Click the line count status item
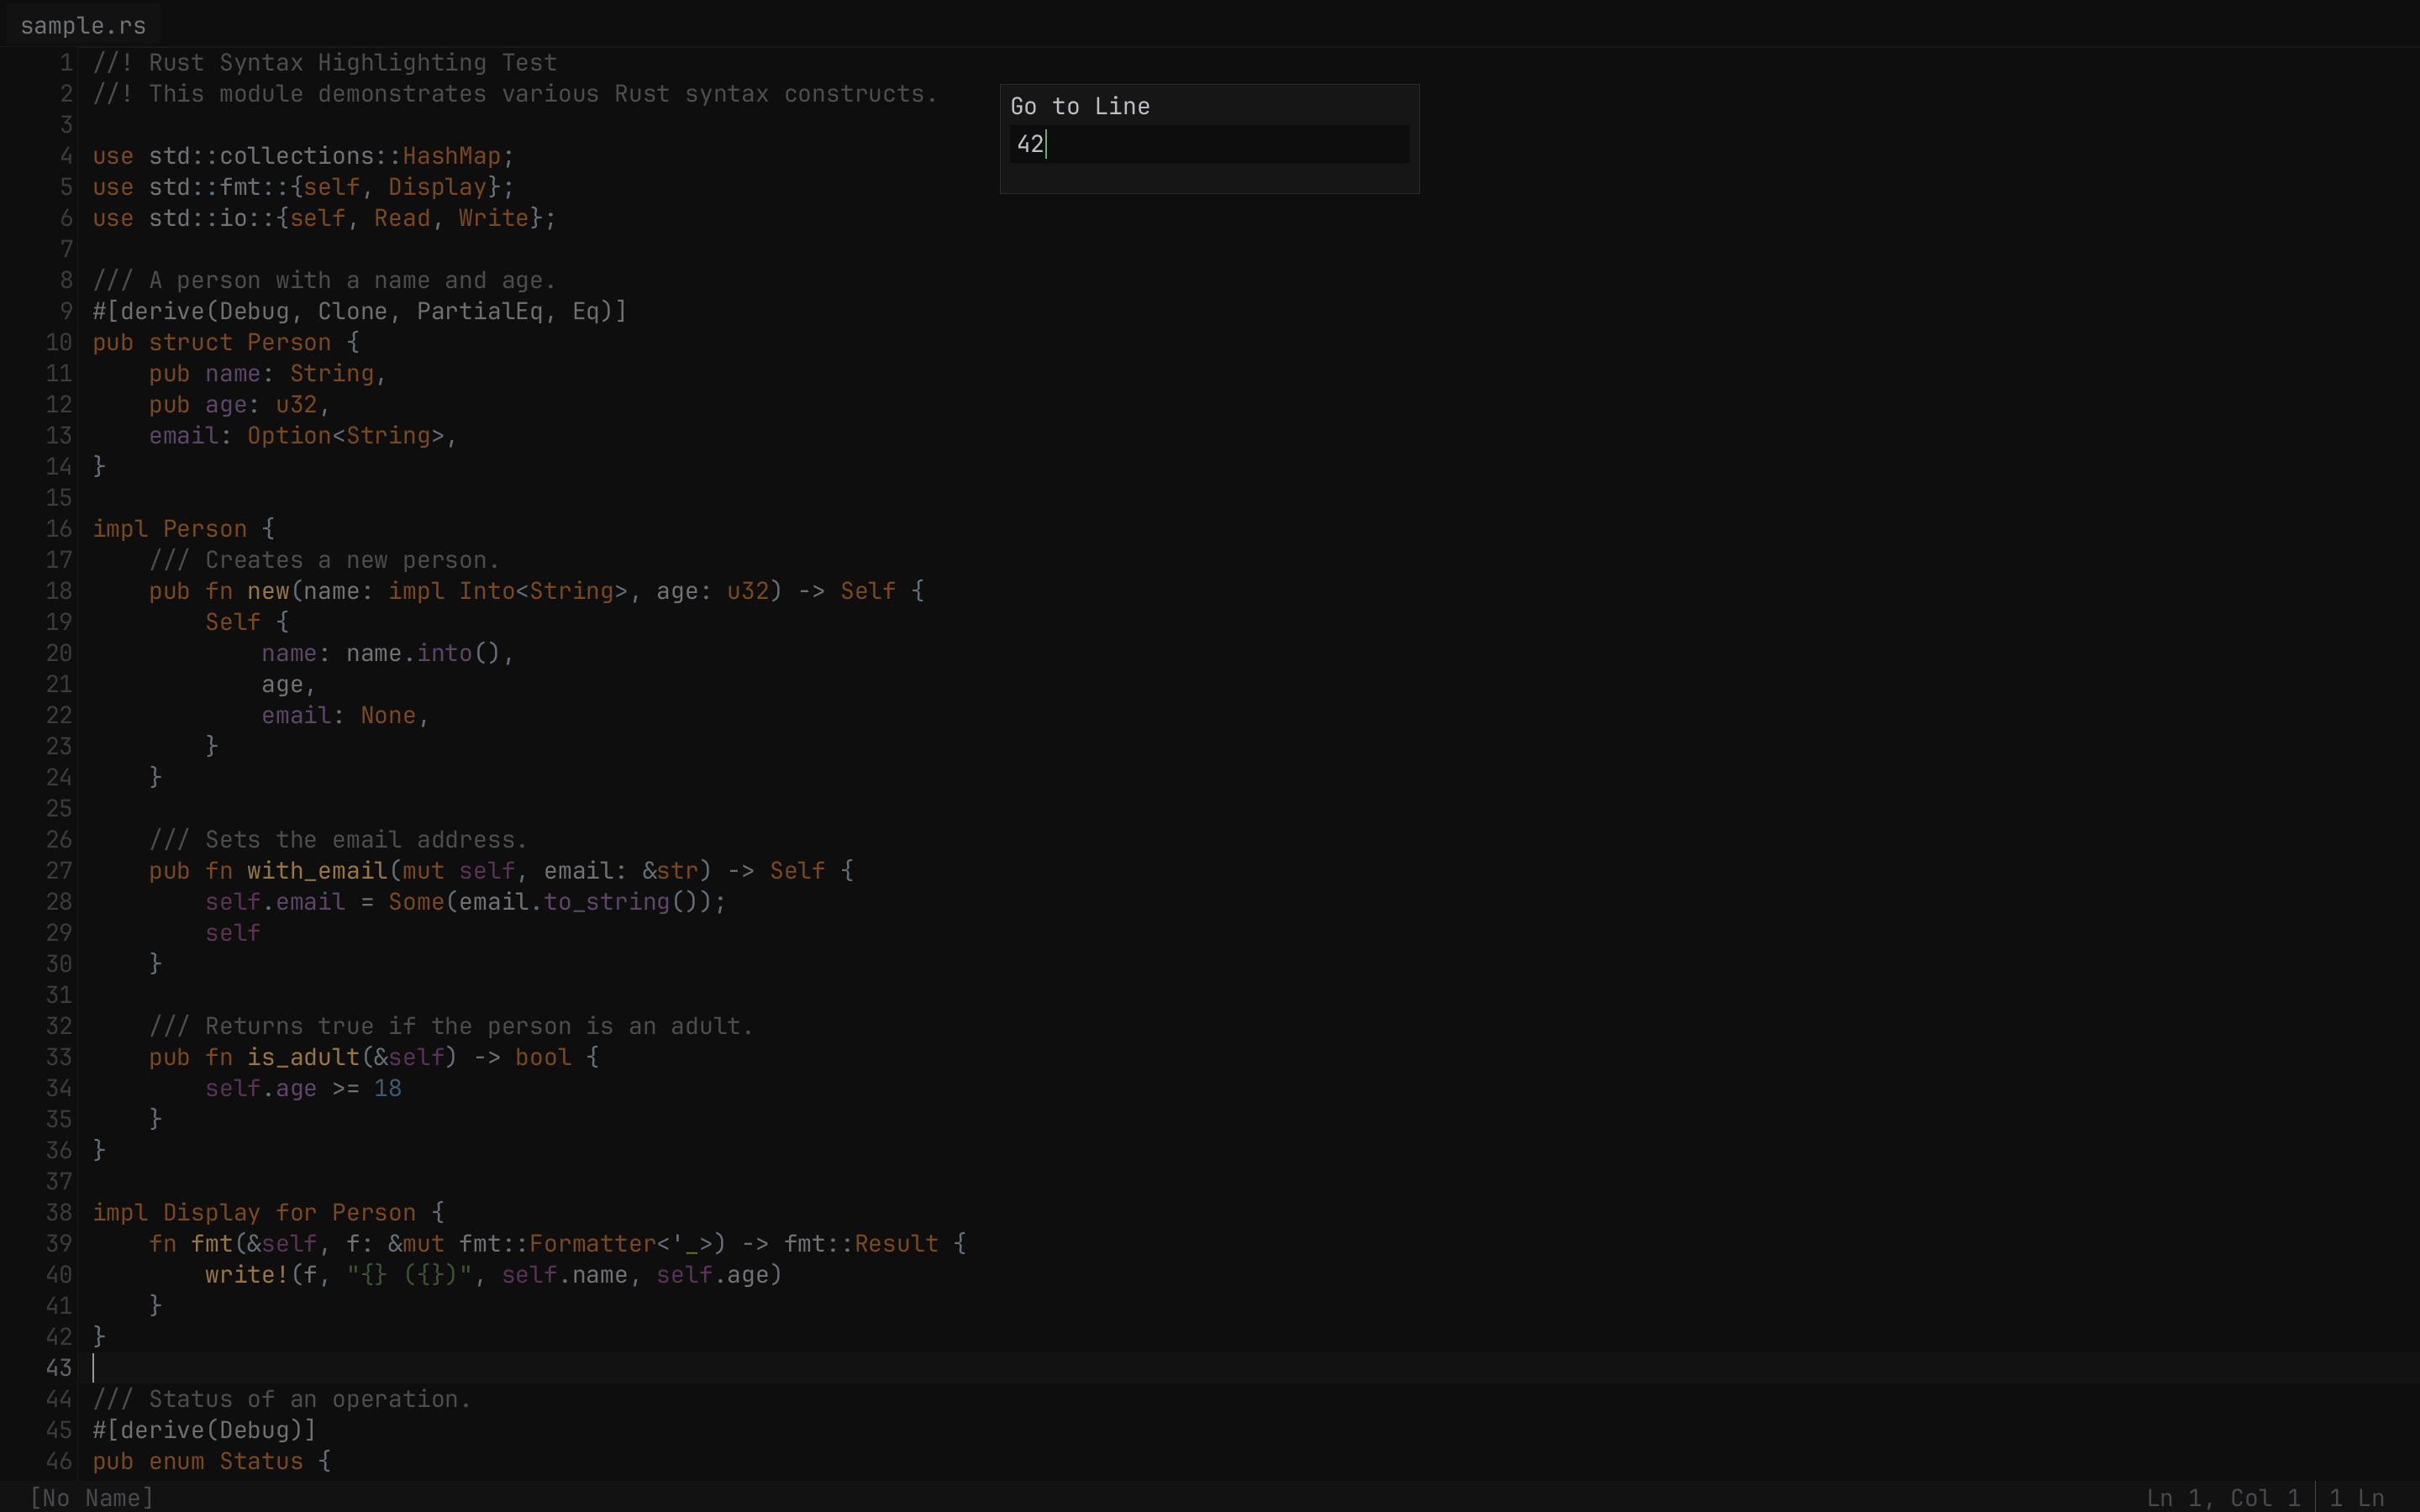Viewport: 2420px width, 1512px height. click(x=2356, y=1497)
